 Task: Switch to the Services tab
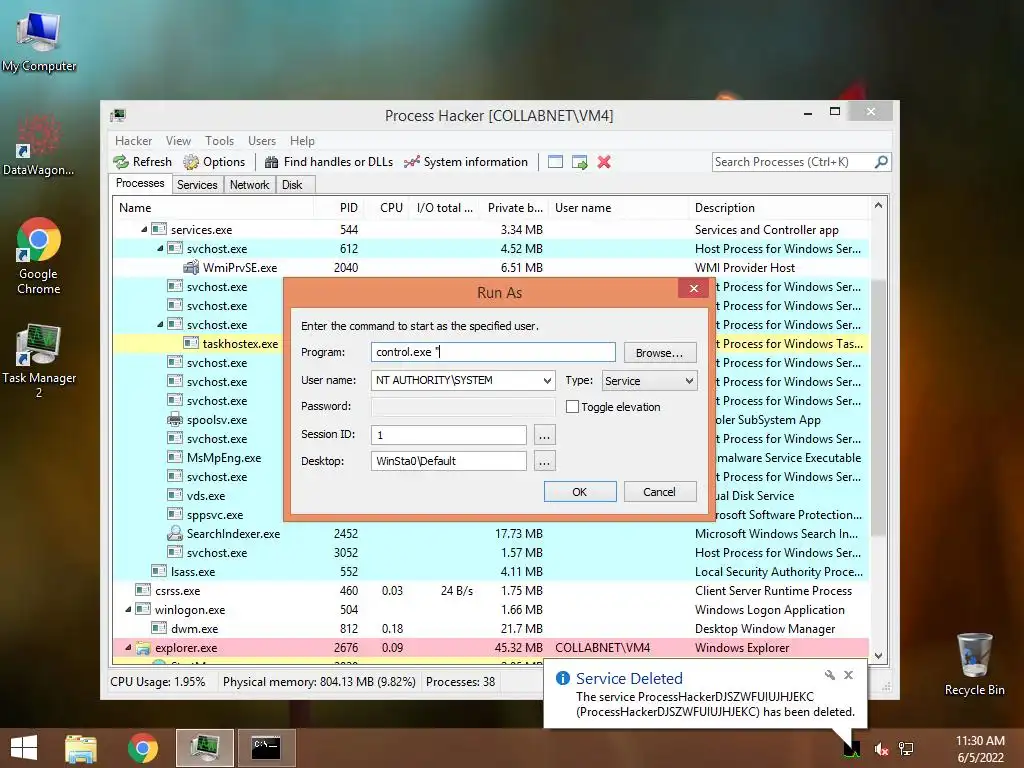(x=197, y=185)
